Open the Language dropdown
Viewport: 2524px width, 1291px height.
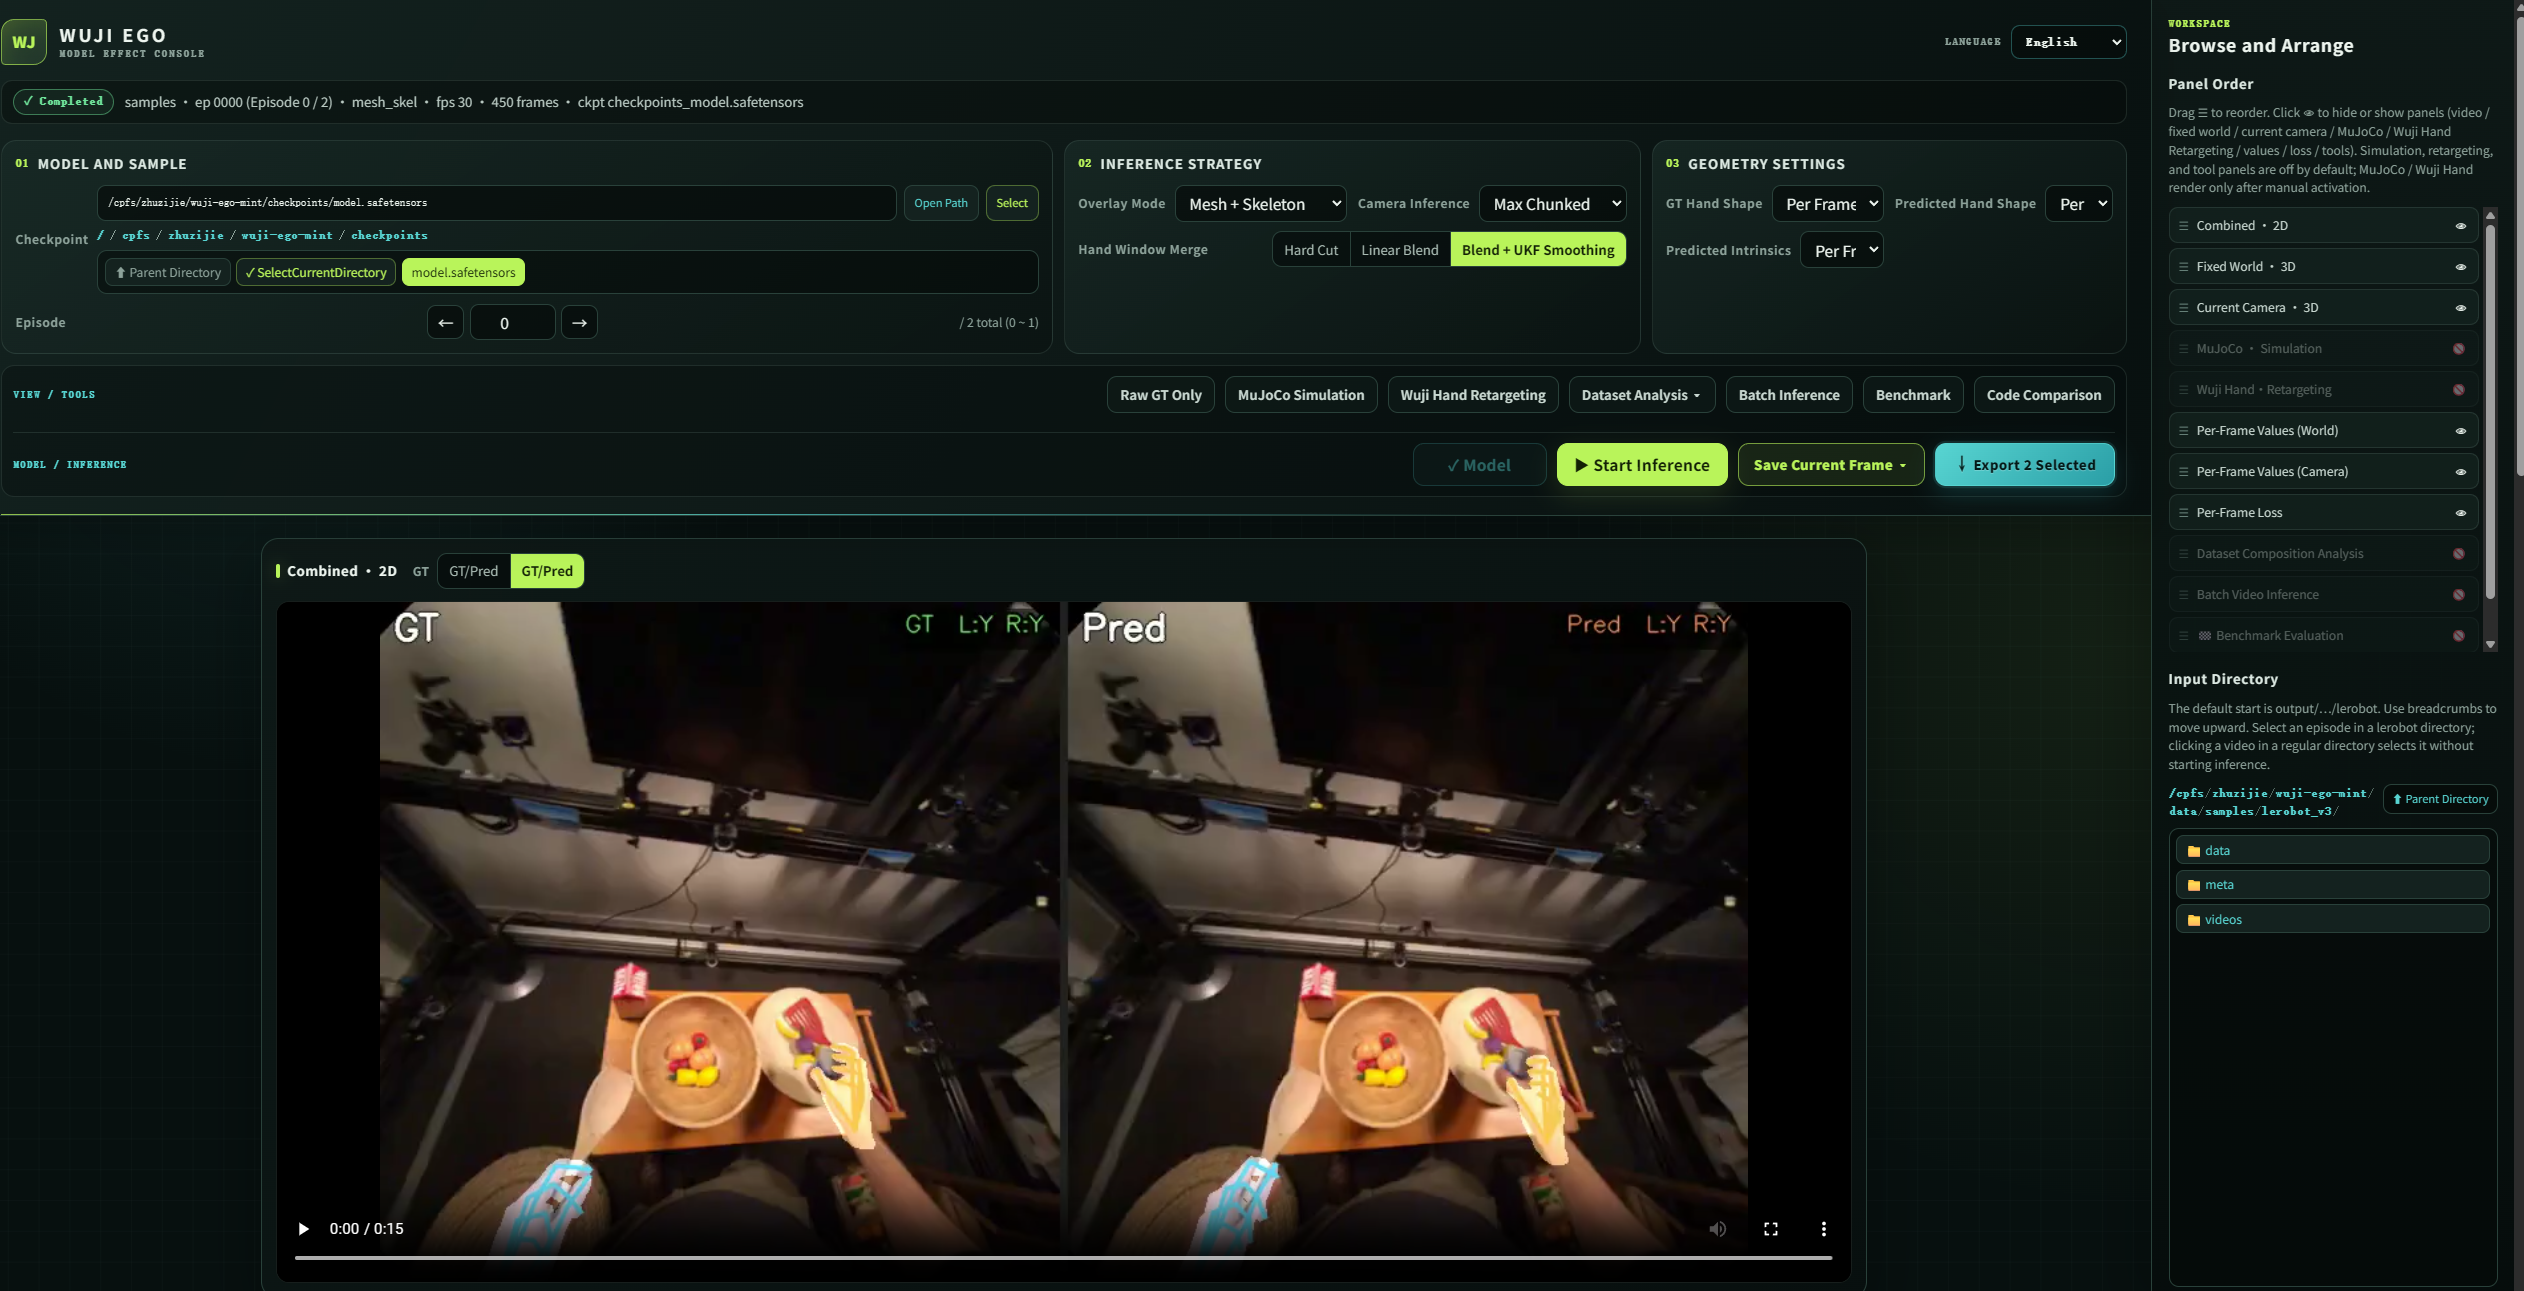tap(2068, 42)
